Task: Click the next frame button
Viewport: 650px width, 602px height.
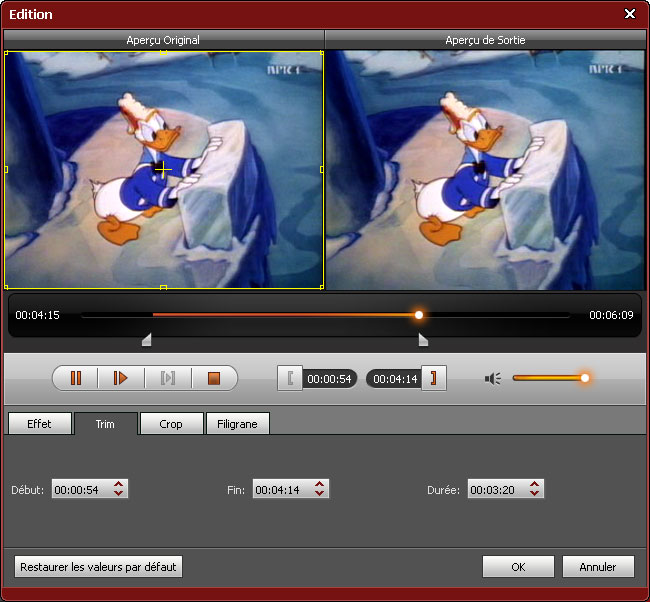Action: click(168, 378)
